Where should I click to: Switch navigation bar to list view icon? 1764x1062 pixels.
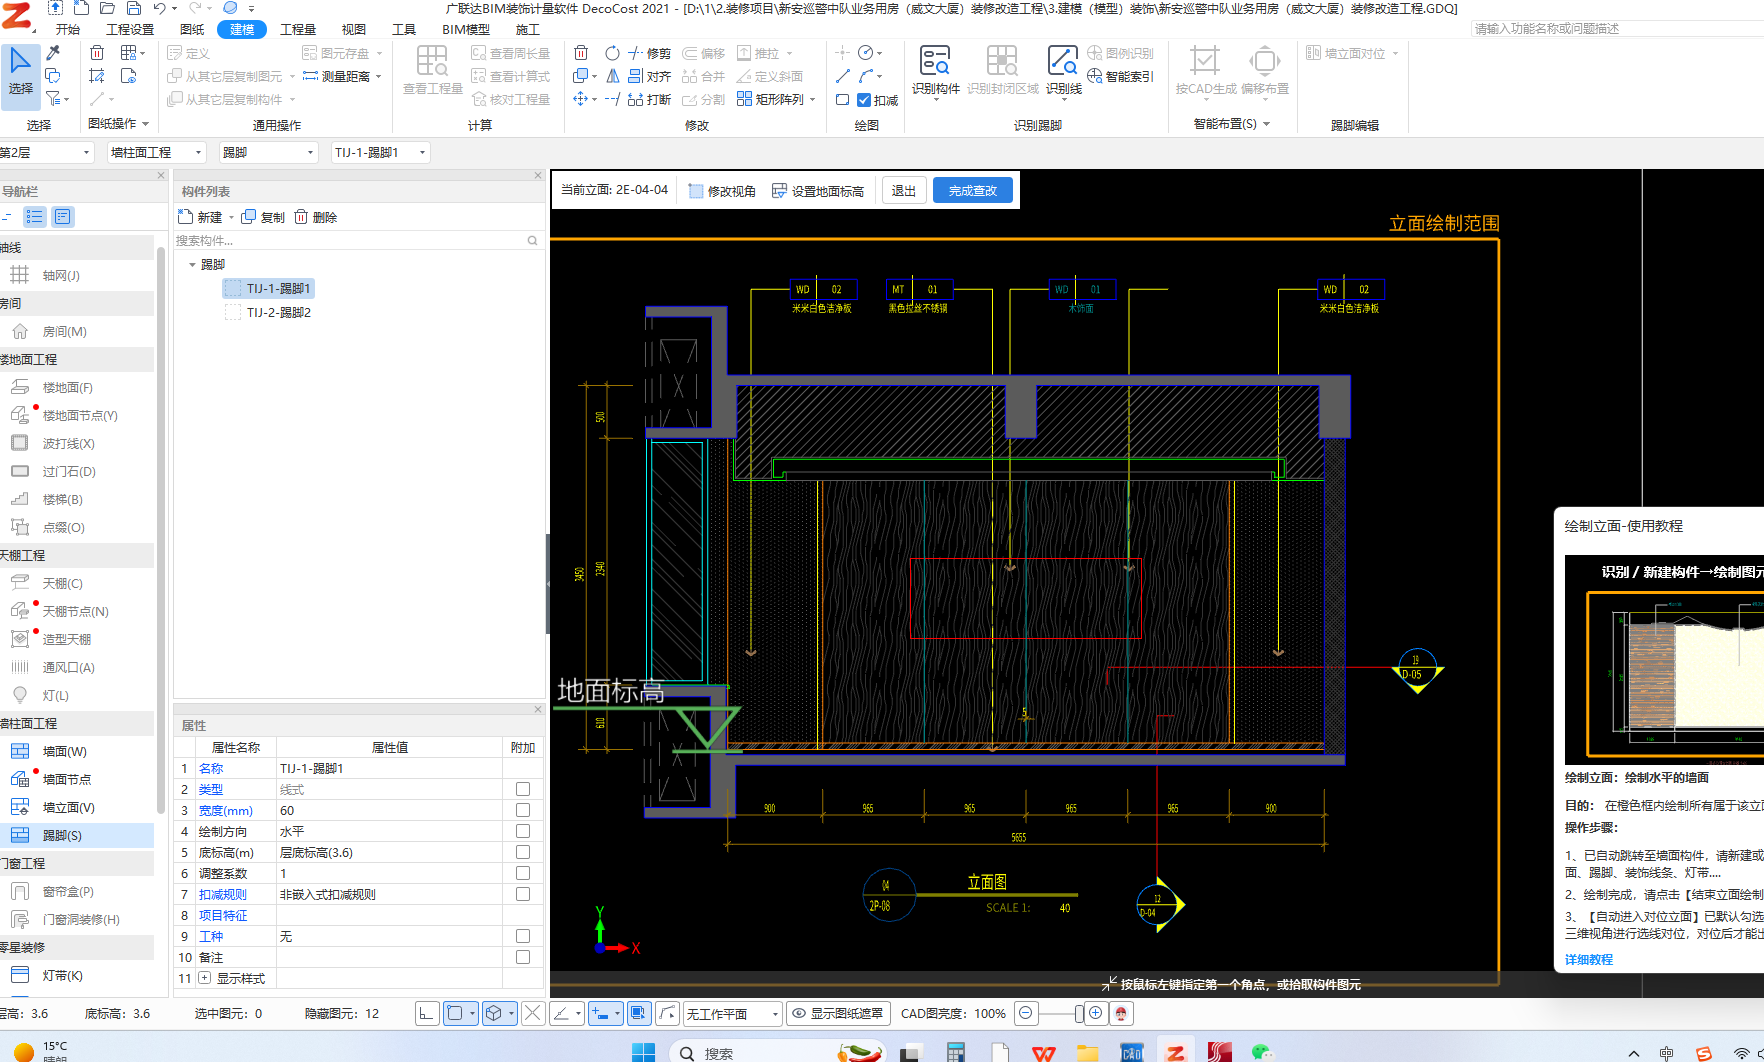pyautogui.click(x=35, y=216)
